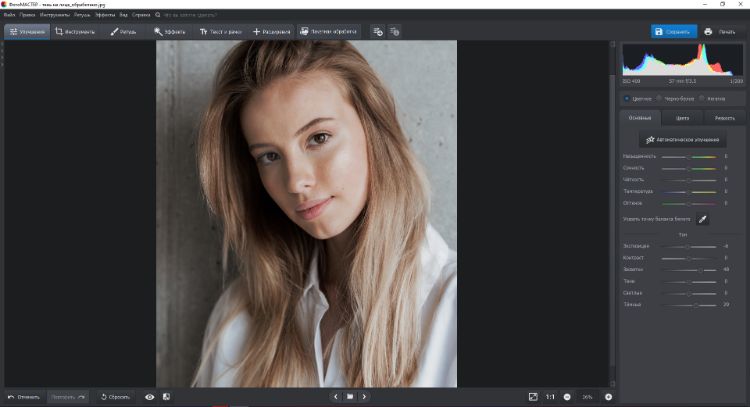
Task: Open the Вид menu
Action: tap(123, 15)
